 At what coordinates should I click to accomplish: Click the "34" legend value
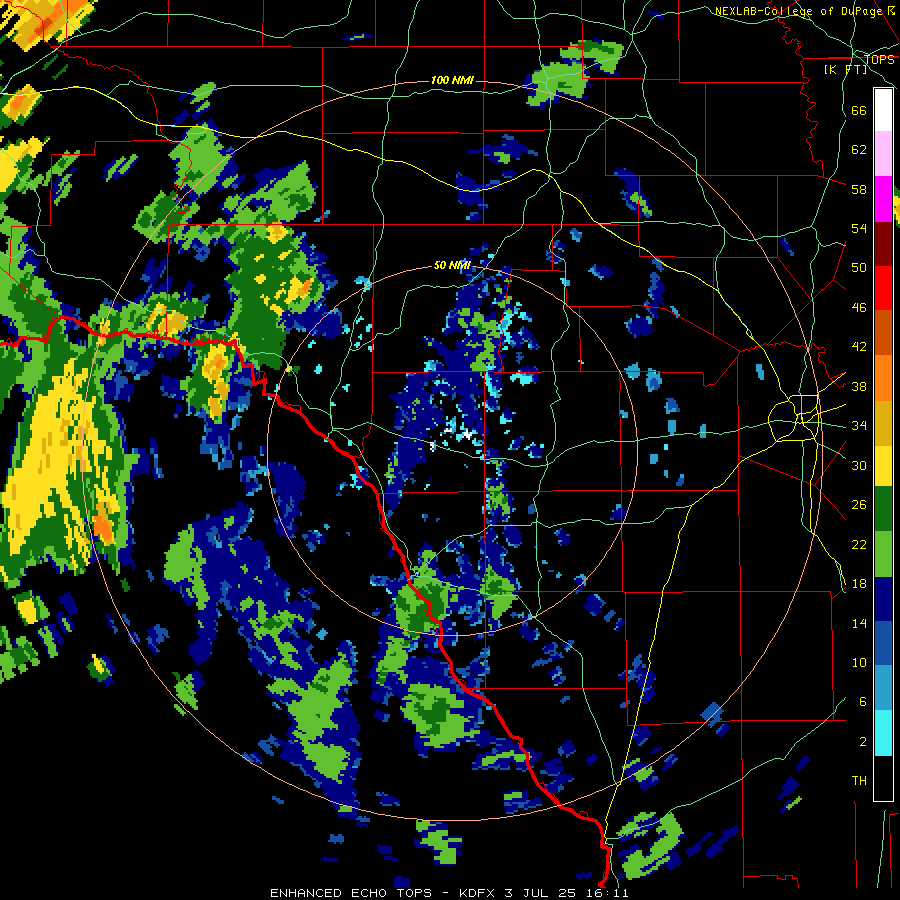859,426
